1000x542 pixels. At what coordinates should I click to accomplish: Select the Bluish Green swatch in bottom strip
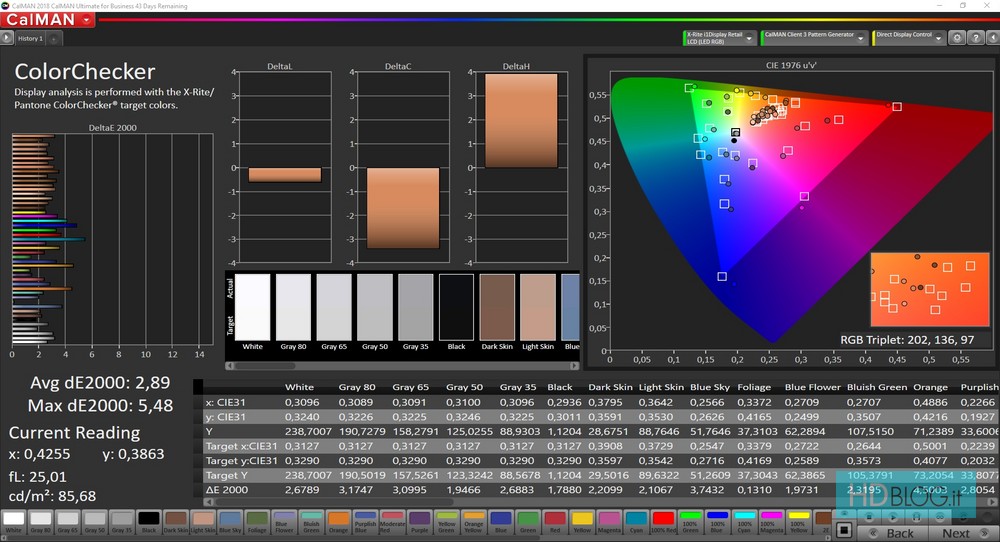click(x=311, y=522)
